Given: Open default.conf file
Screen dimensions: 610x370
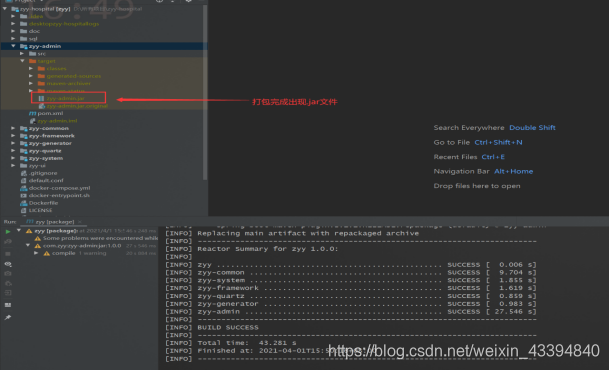Looking at the screenshot, I should (46, 181).
